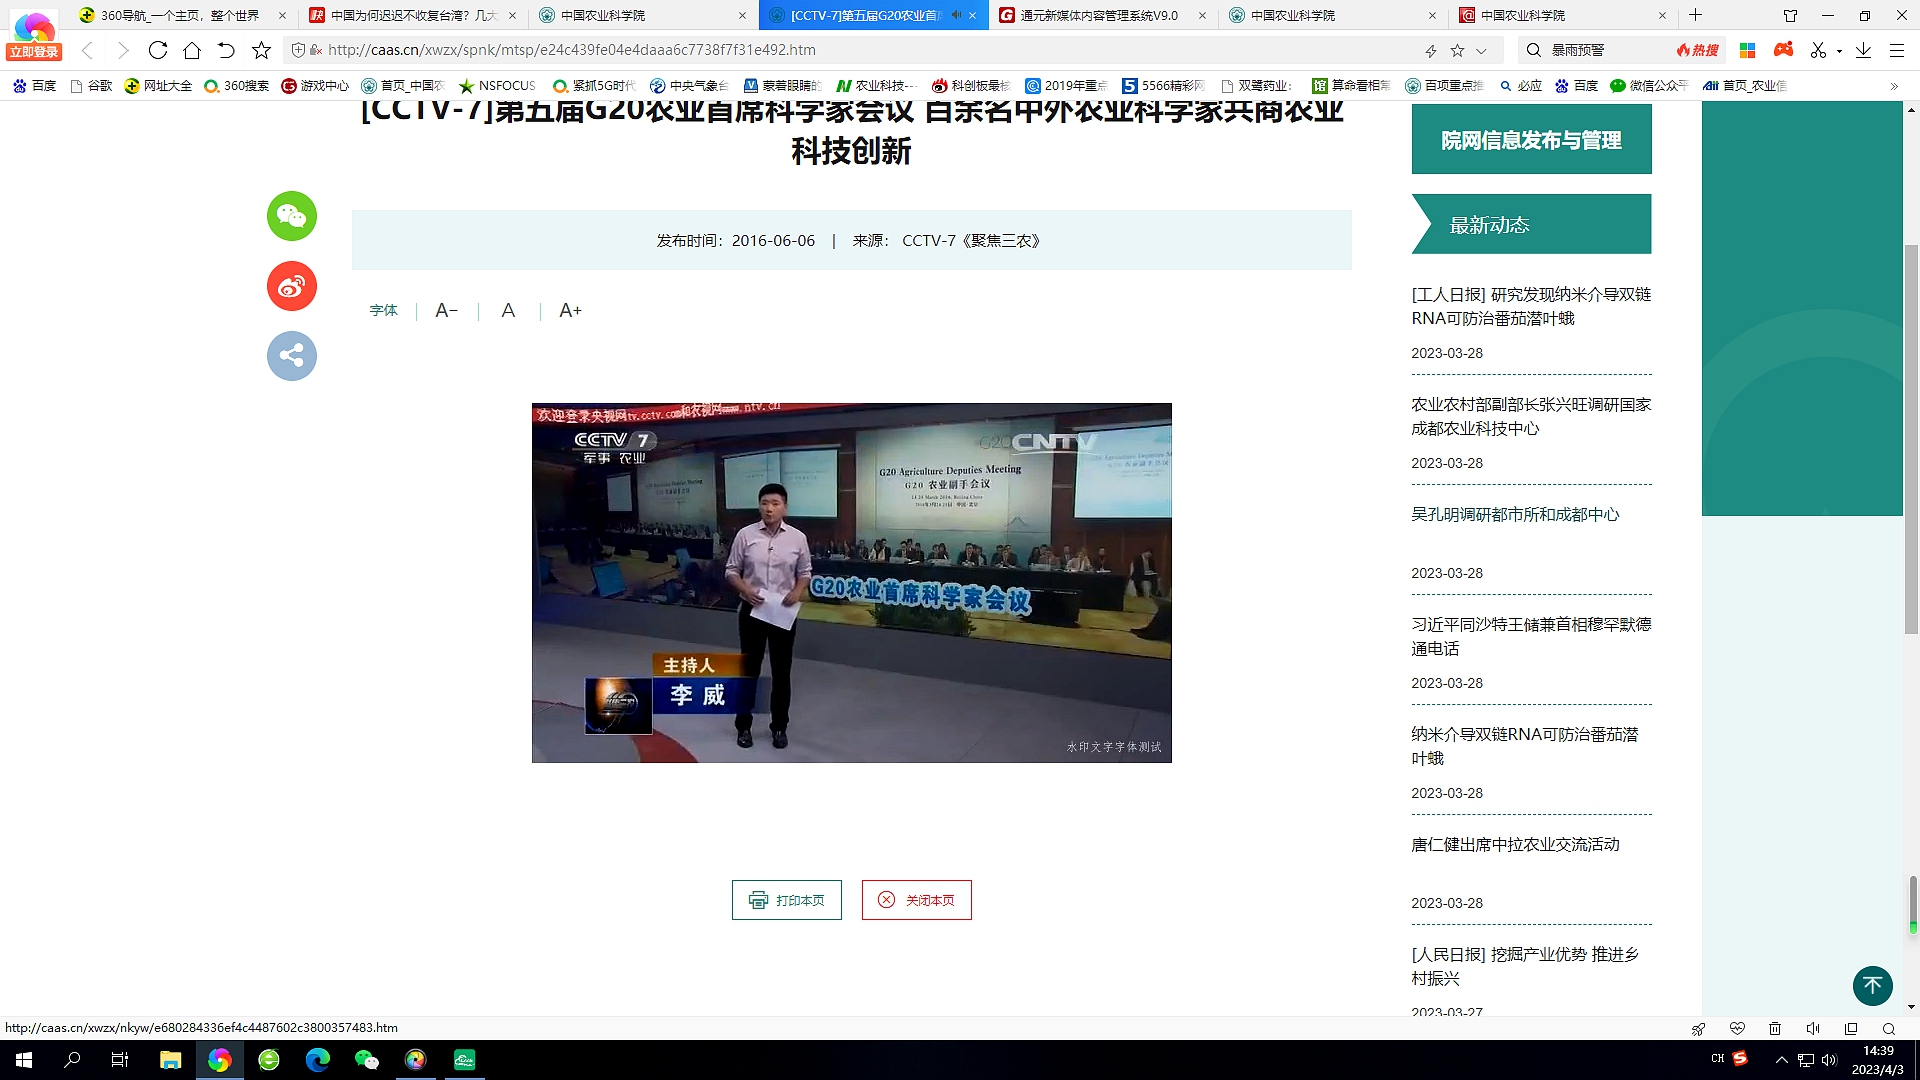Open the 游戏中心 bookmark
The image size is (1920, 1080).
(316, 86)
